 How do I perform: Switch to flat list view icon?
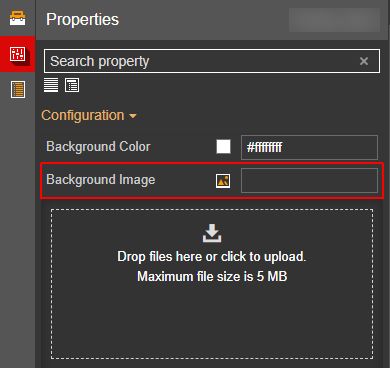pyautogui.click(x=51, y=85)
